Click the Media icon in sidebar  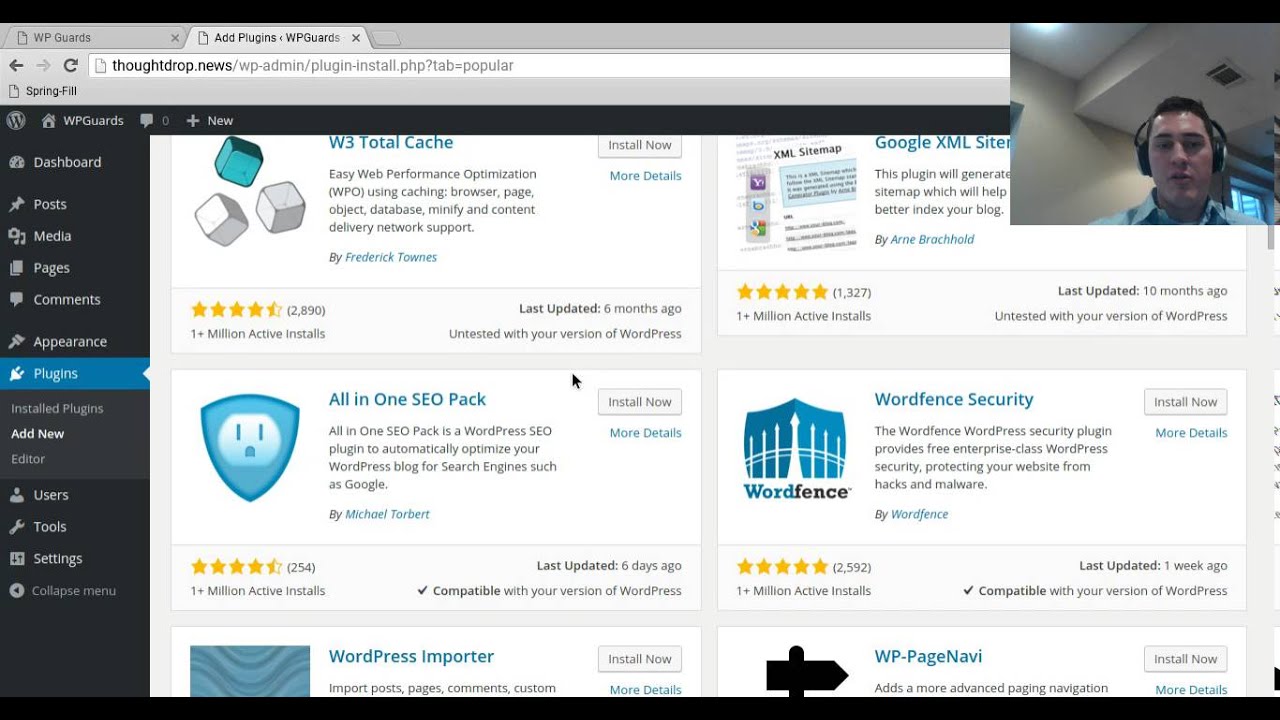click(16, 236)
